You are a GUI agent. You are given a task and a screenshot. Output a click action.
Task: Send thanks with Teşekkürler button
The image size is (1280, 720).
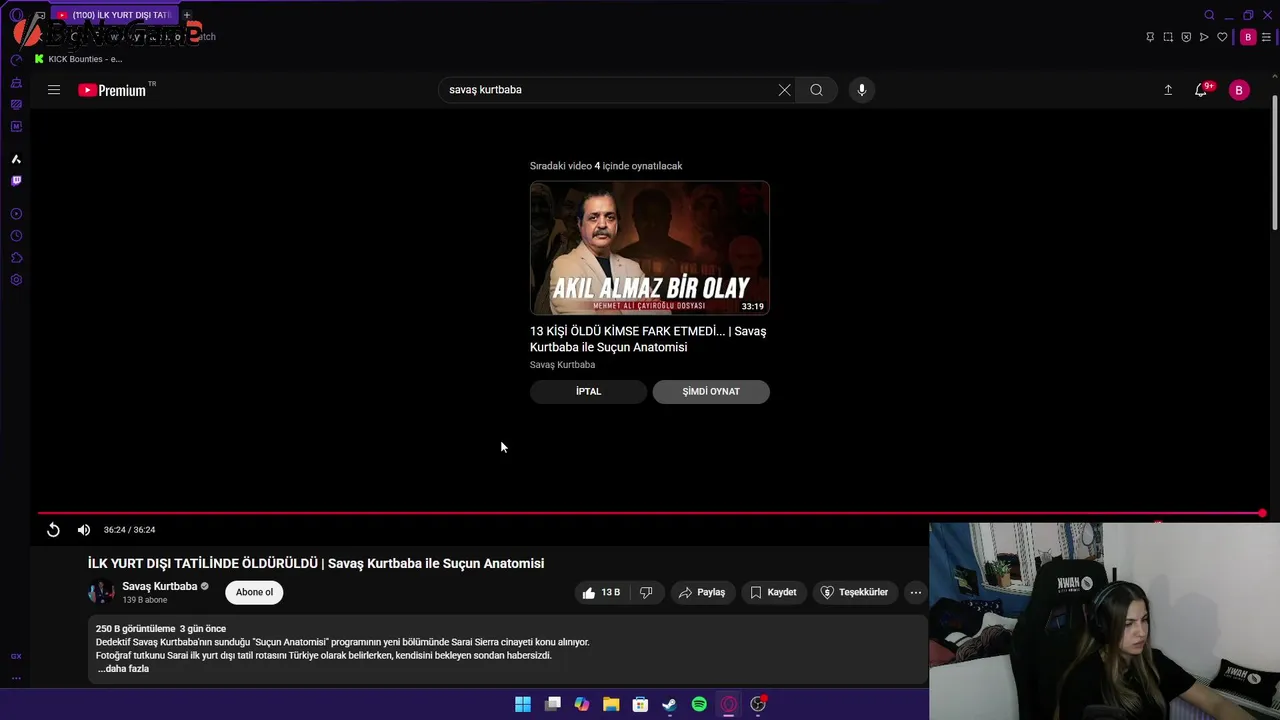coord(855,592)
